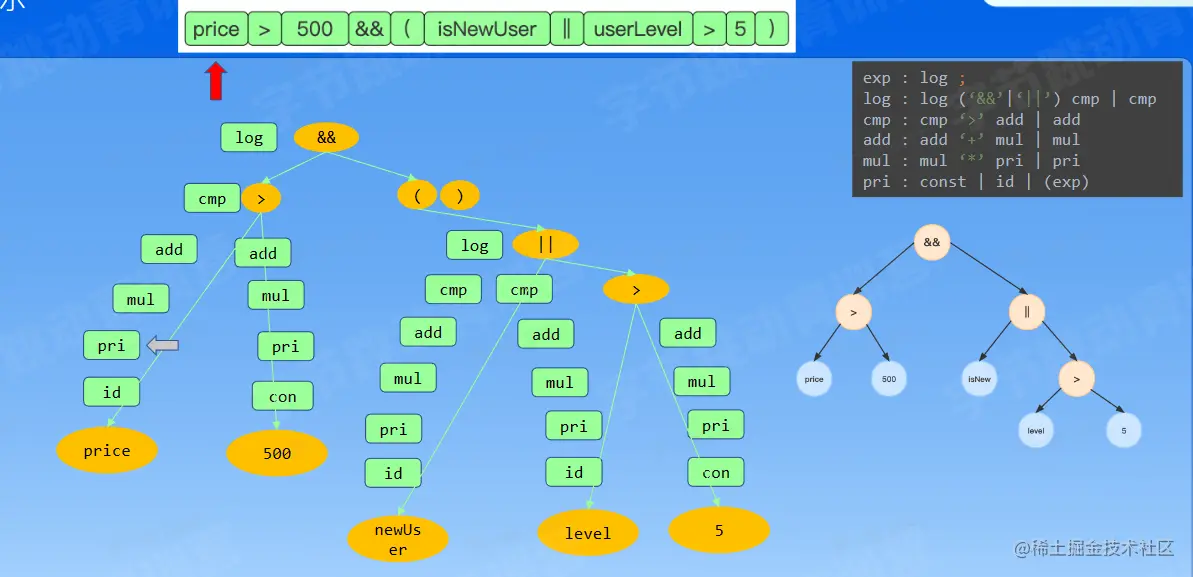
Task: Click the blue 500 circle in the AST
Action: 889,379
